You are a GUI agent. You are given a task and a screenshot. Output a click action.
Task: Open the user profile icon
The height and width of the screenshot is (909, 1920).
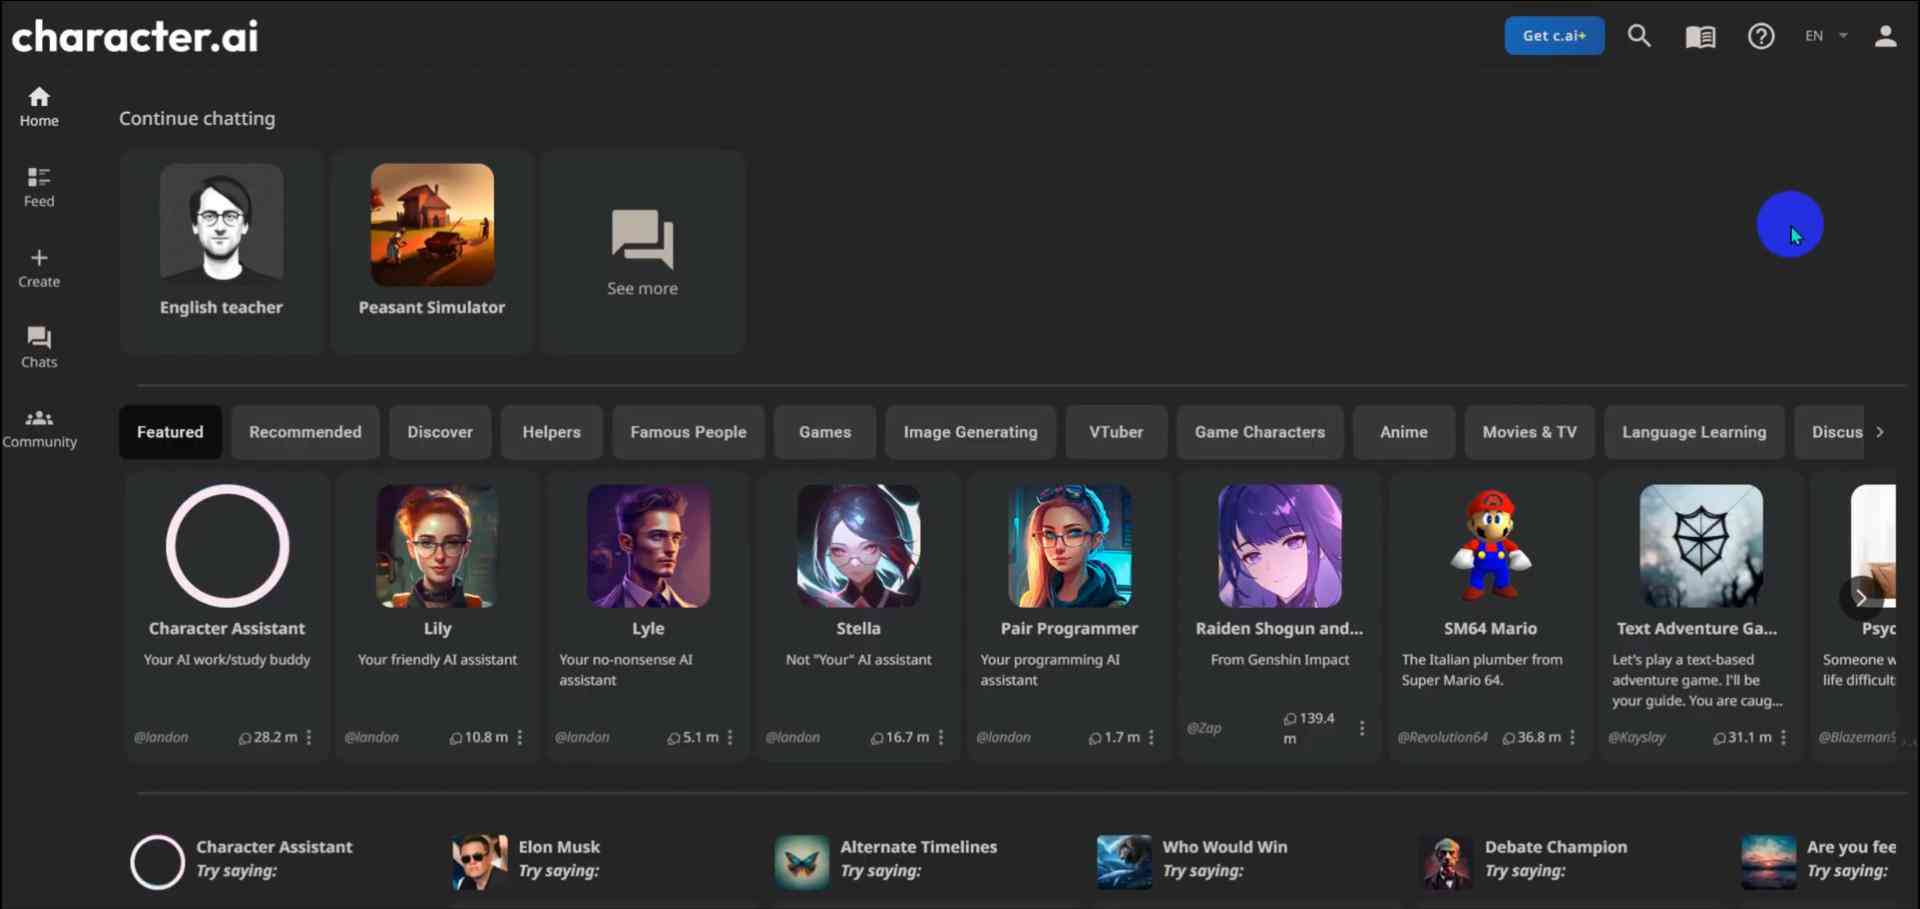click(x=1885, y=36)
